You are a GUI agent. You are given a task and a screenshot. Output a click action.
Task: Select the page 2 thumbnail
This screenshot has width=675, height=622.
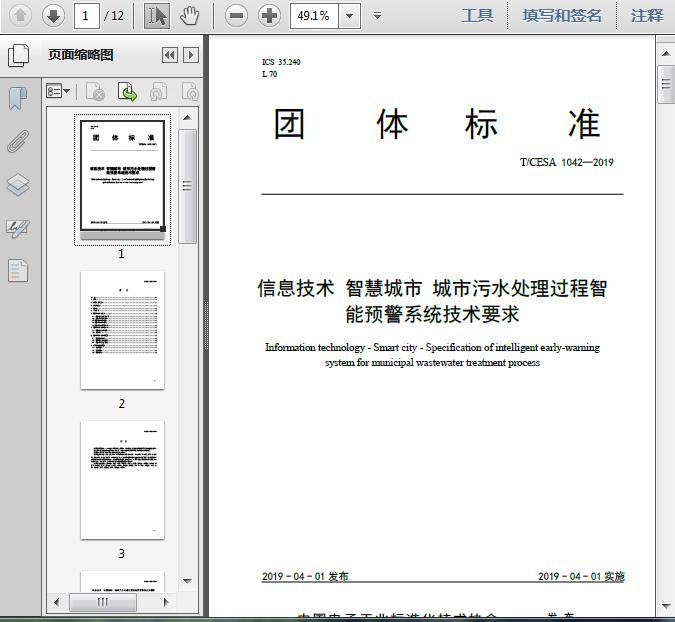tap(122, 330)
